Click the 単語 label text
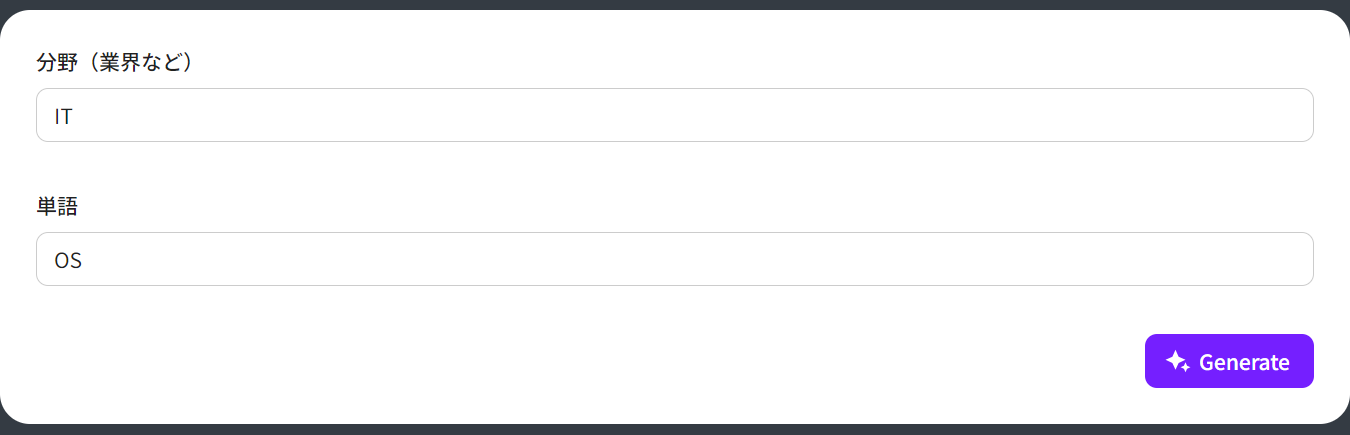Viewport: 1350px width, 435px height. click(57, 207)
